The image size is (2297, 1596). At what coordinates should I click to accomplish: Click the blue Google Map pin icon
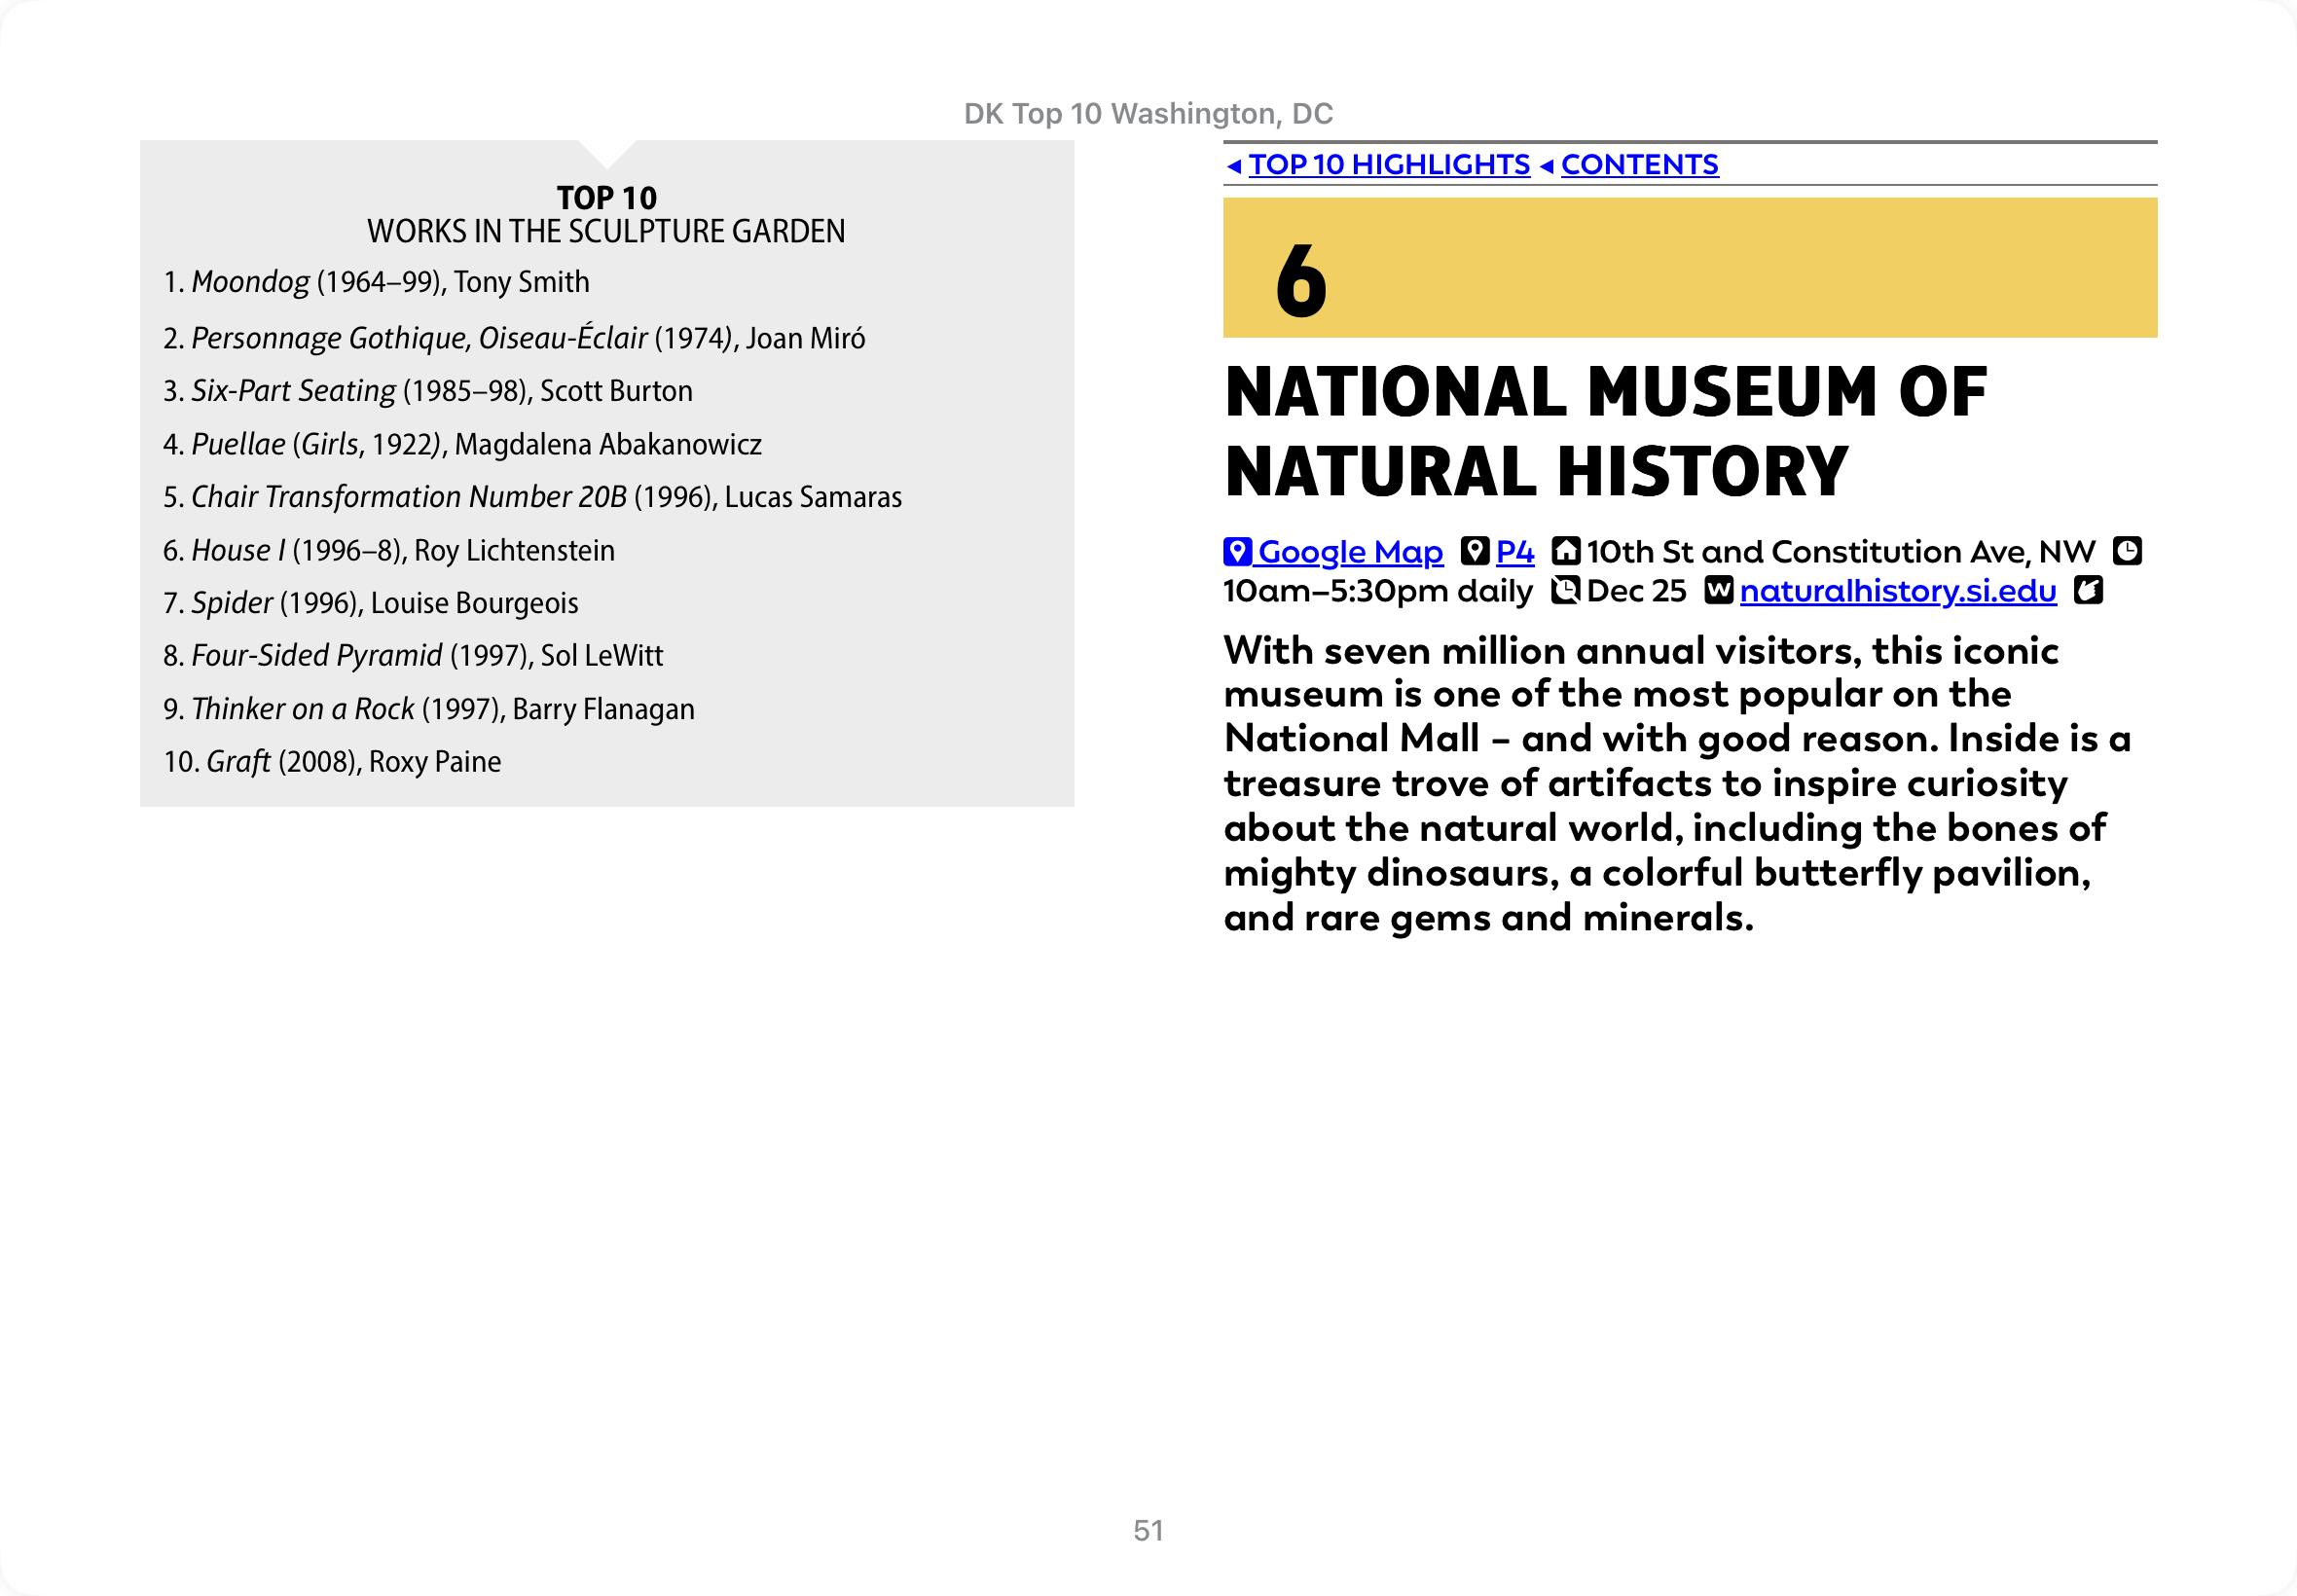pos(1238,552)
